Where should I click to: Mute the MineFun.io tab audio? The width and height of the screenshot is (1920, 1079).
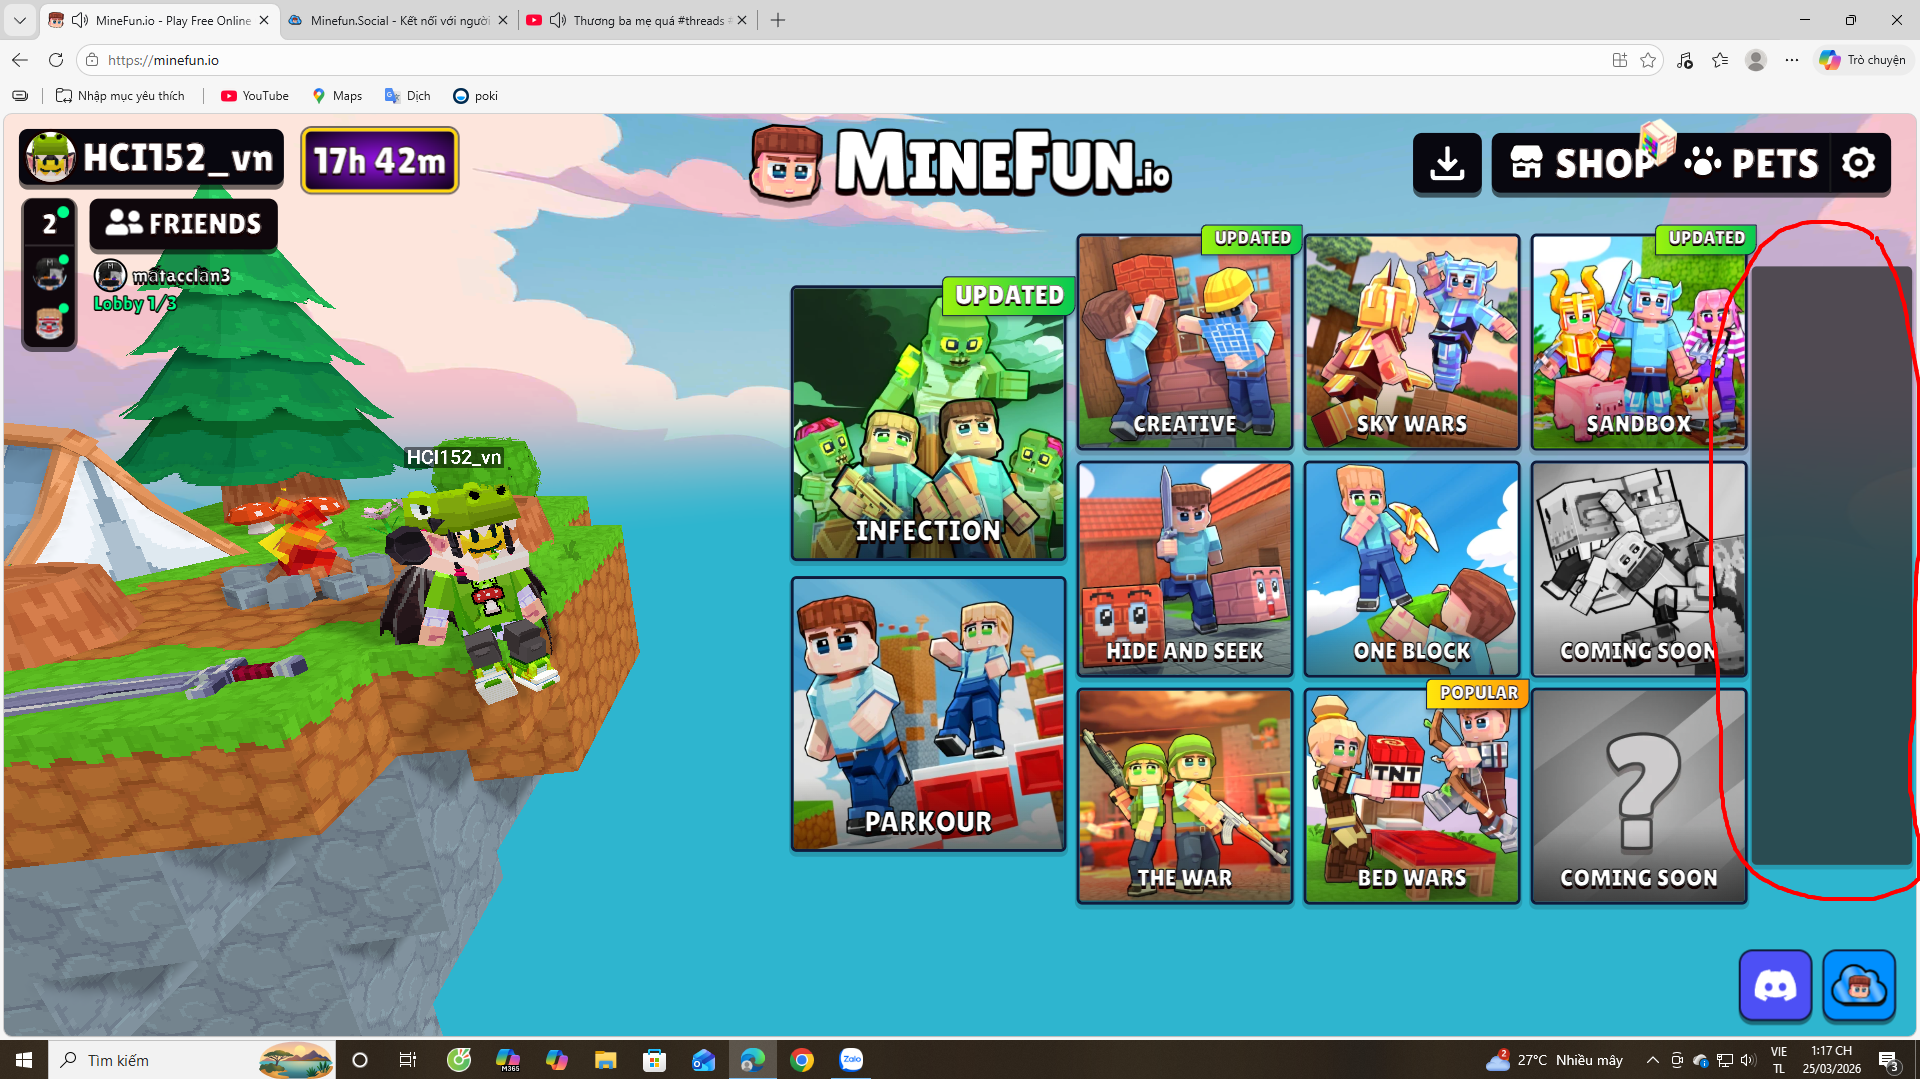[80, 20]
